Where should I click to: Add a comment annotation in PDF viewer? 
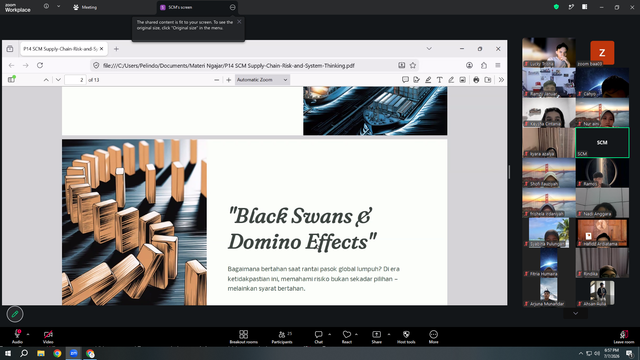(405, 80)
